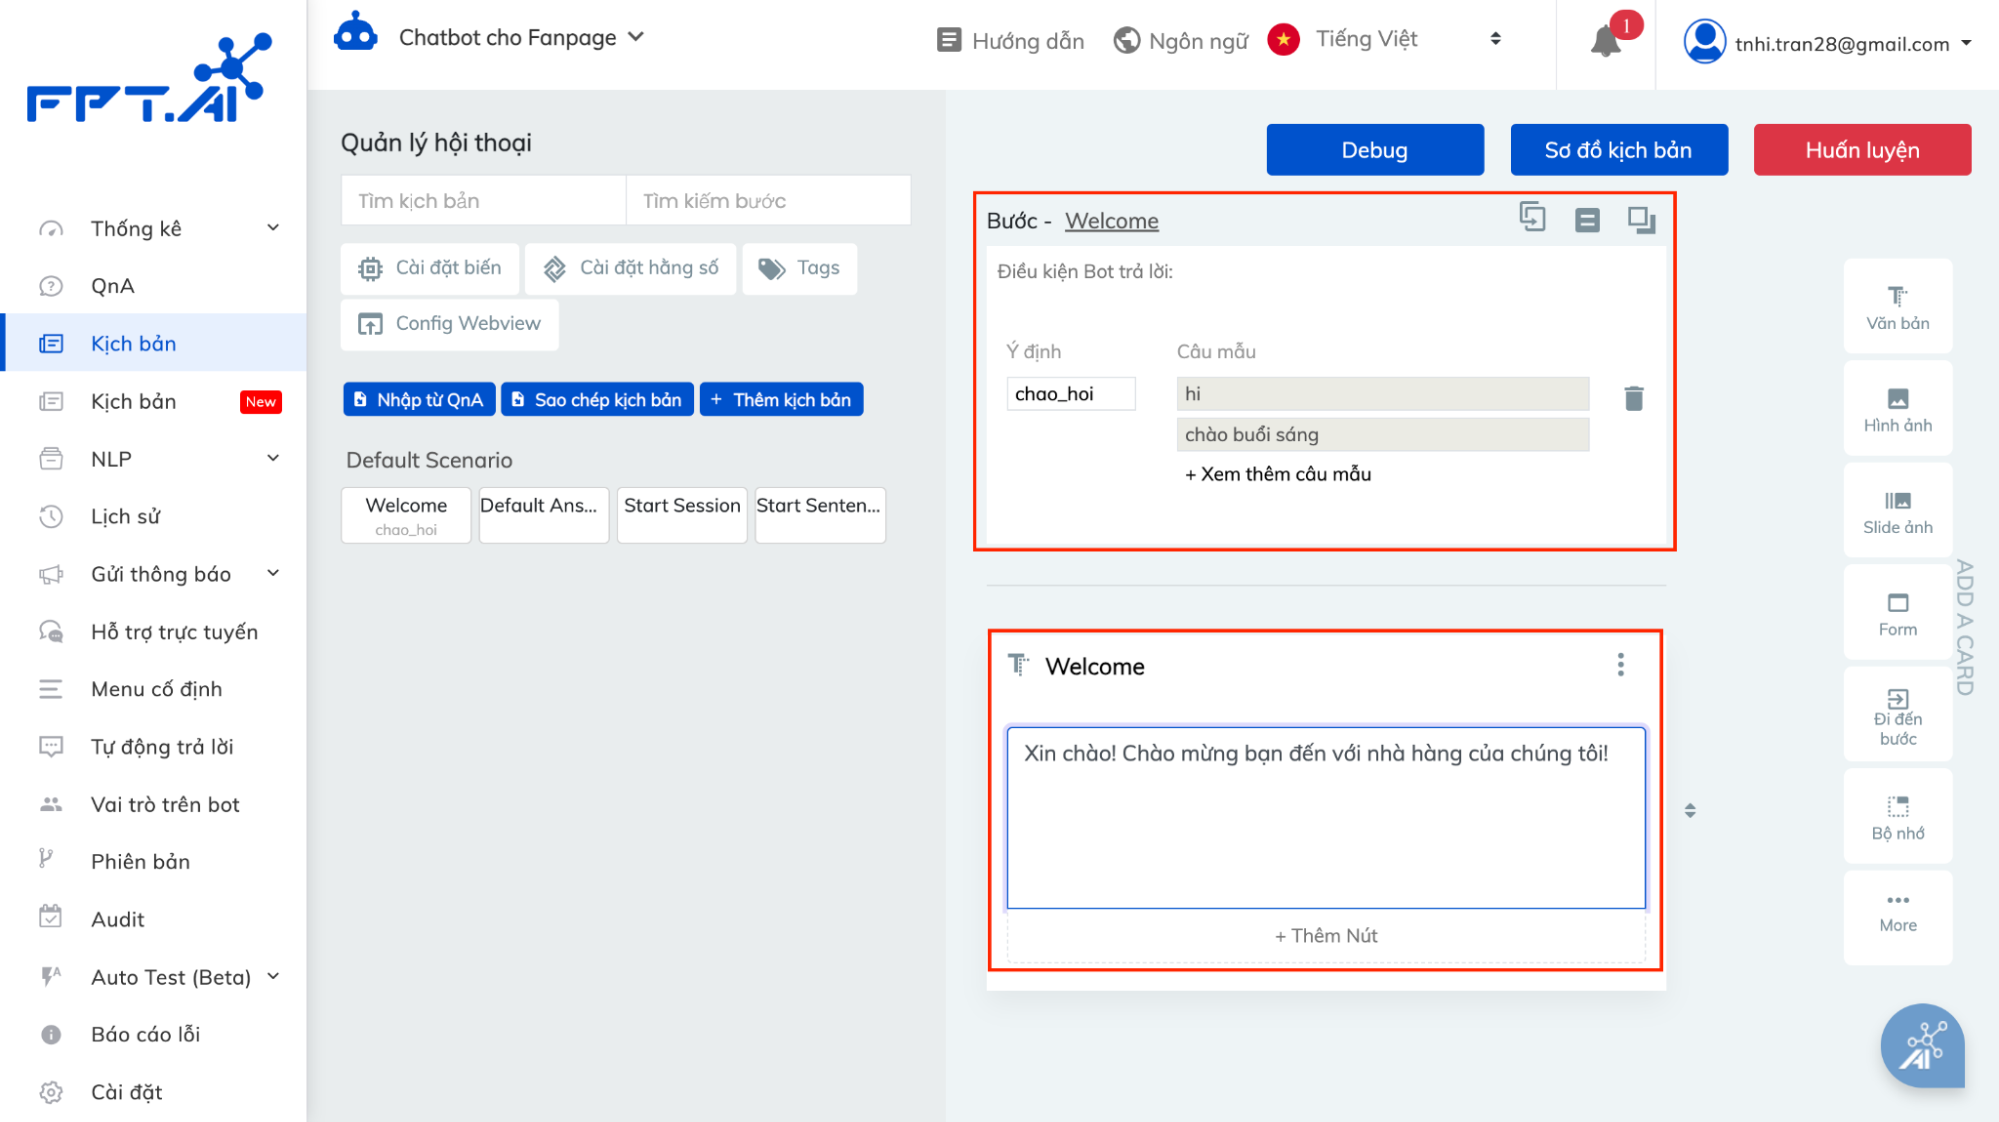Click the notification bell icon

click(1606, 41)
